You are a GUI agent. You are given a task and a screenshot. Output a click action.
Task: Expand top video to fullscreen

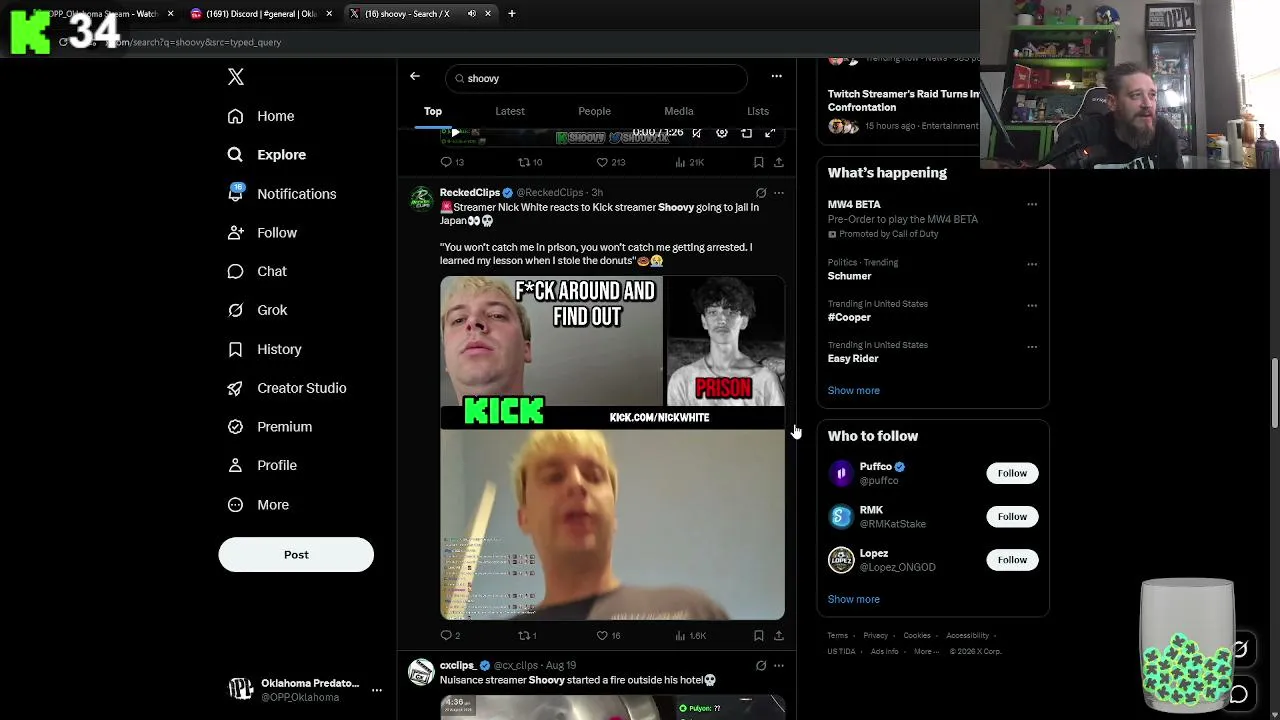click(x=770, y=133)
